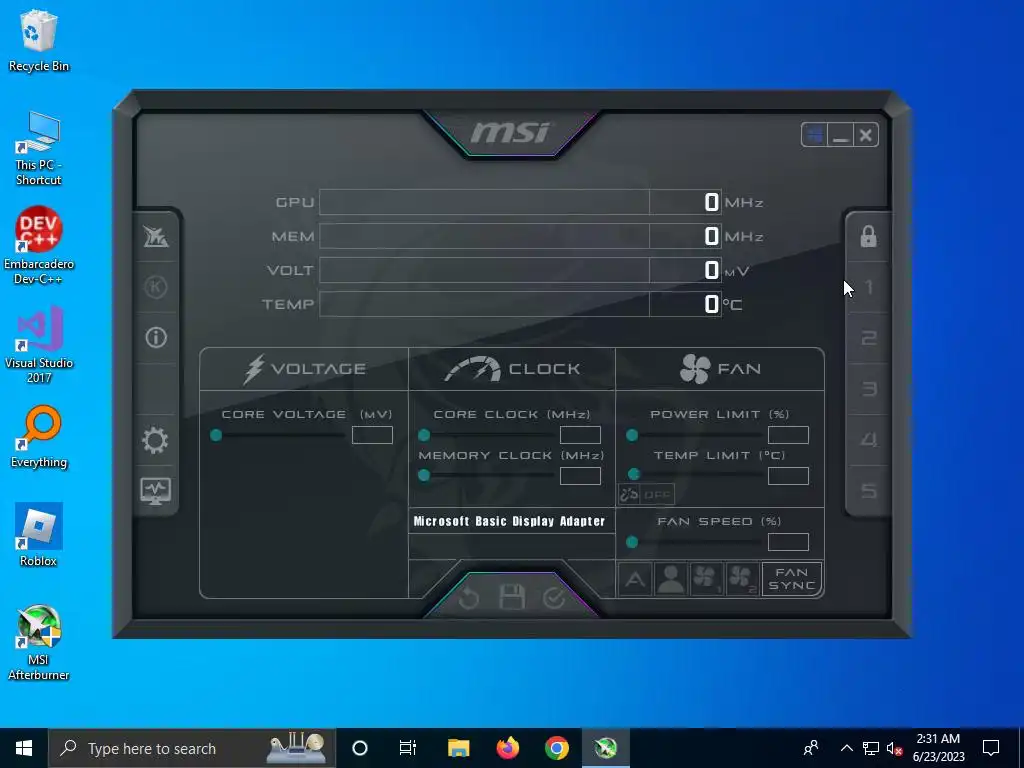Screen dimensions: 1024x768
Task: Click the Core Clock slider handle
Action: point(424,435)
